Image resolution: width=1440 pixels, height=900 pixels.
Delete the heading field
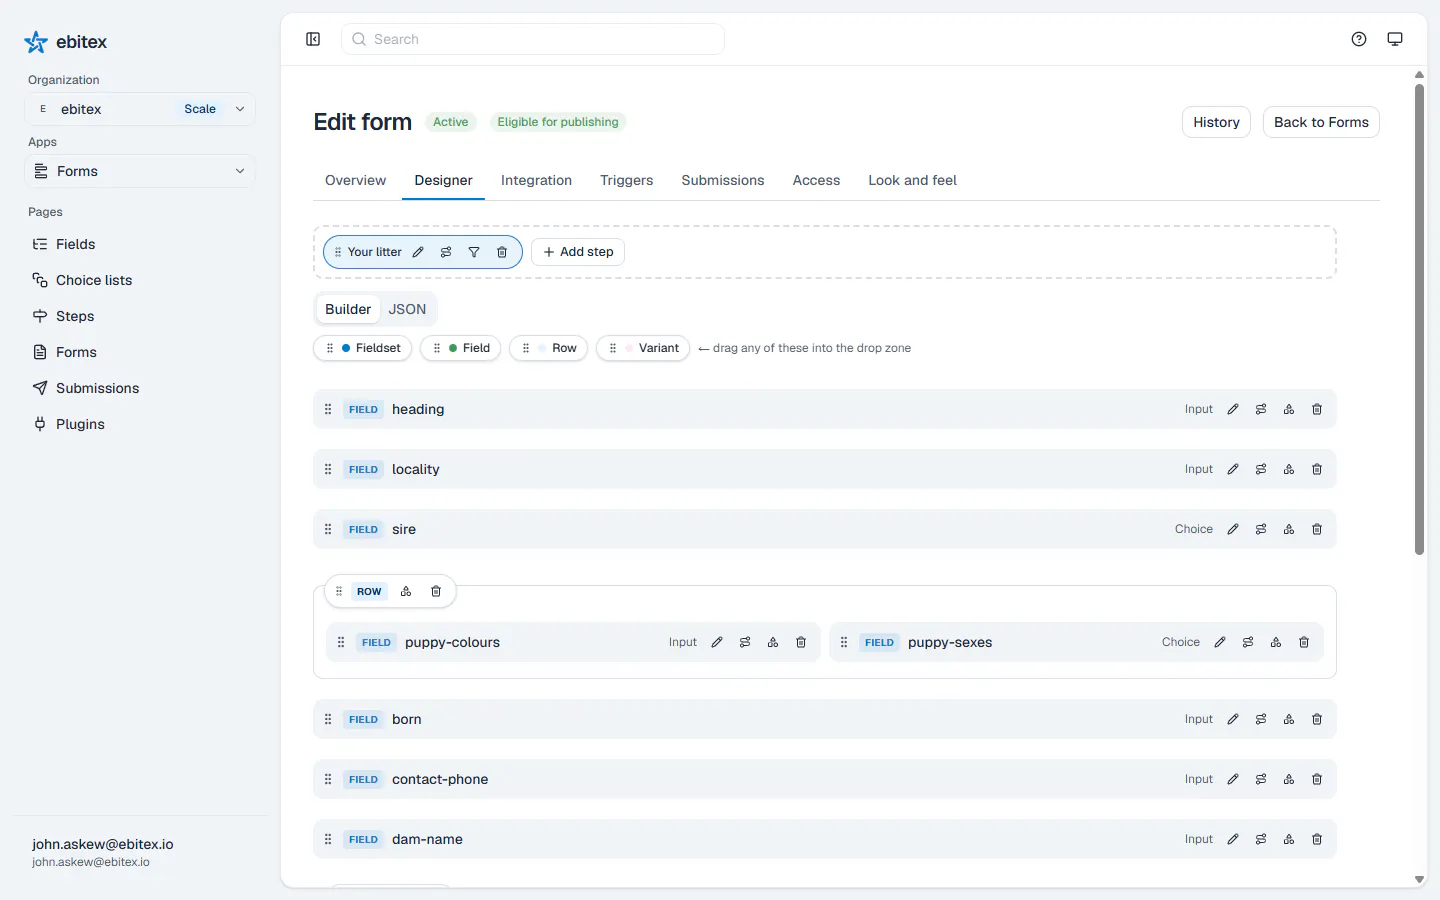[1317, 409]
